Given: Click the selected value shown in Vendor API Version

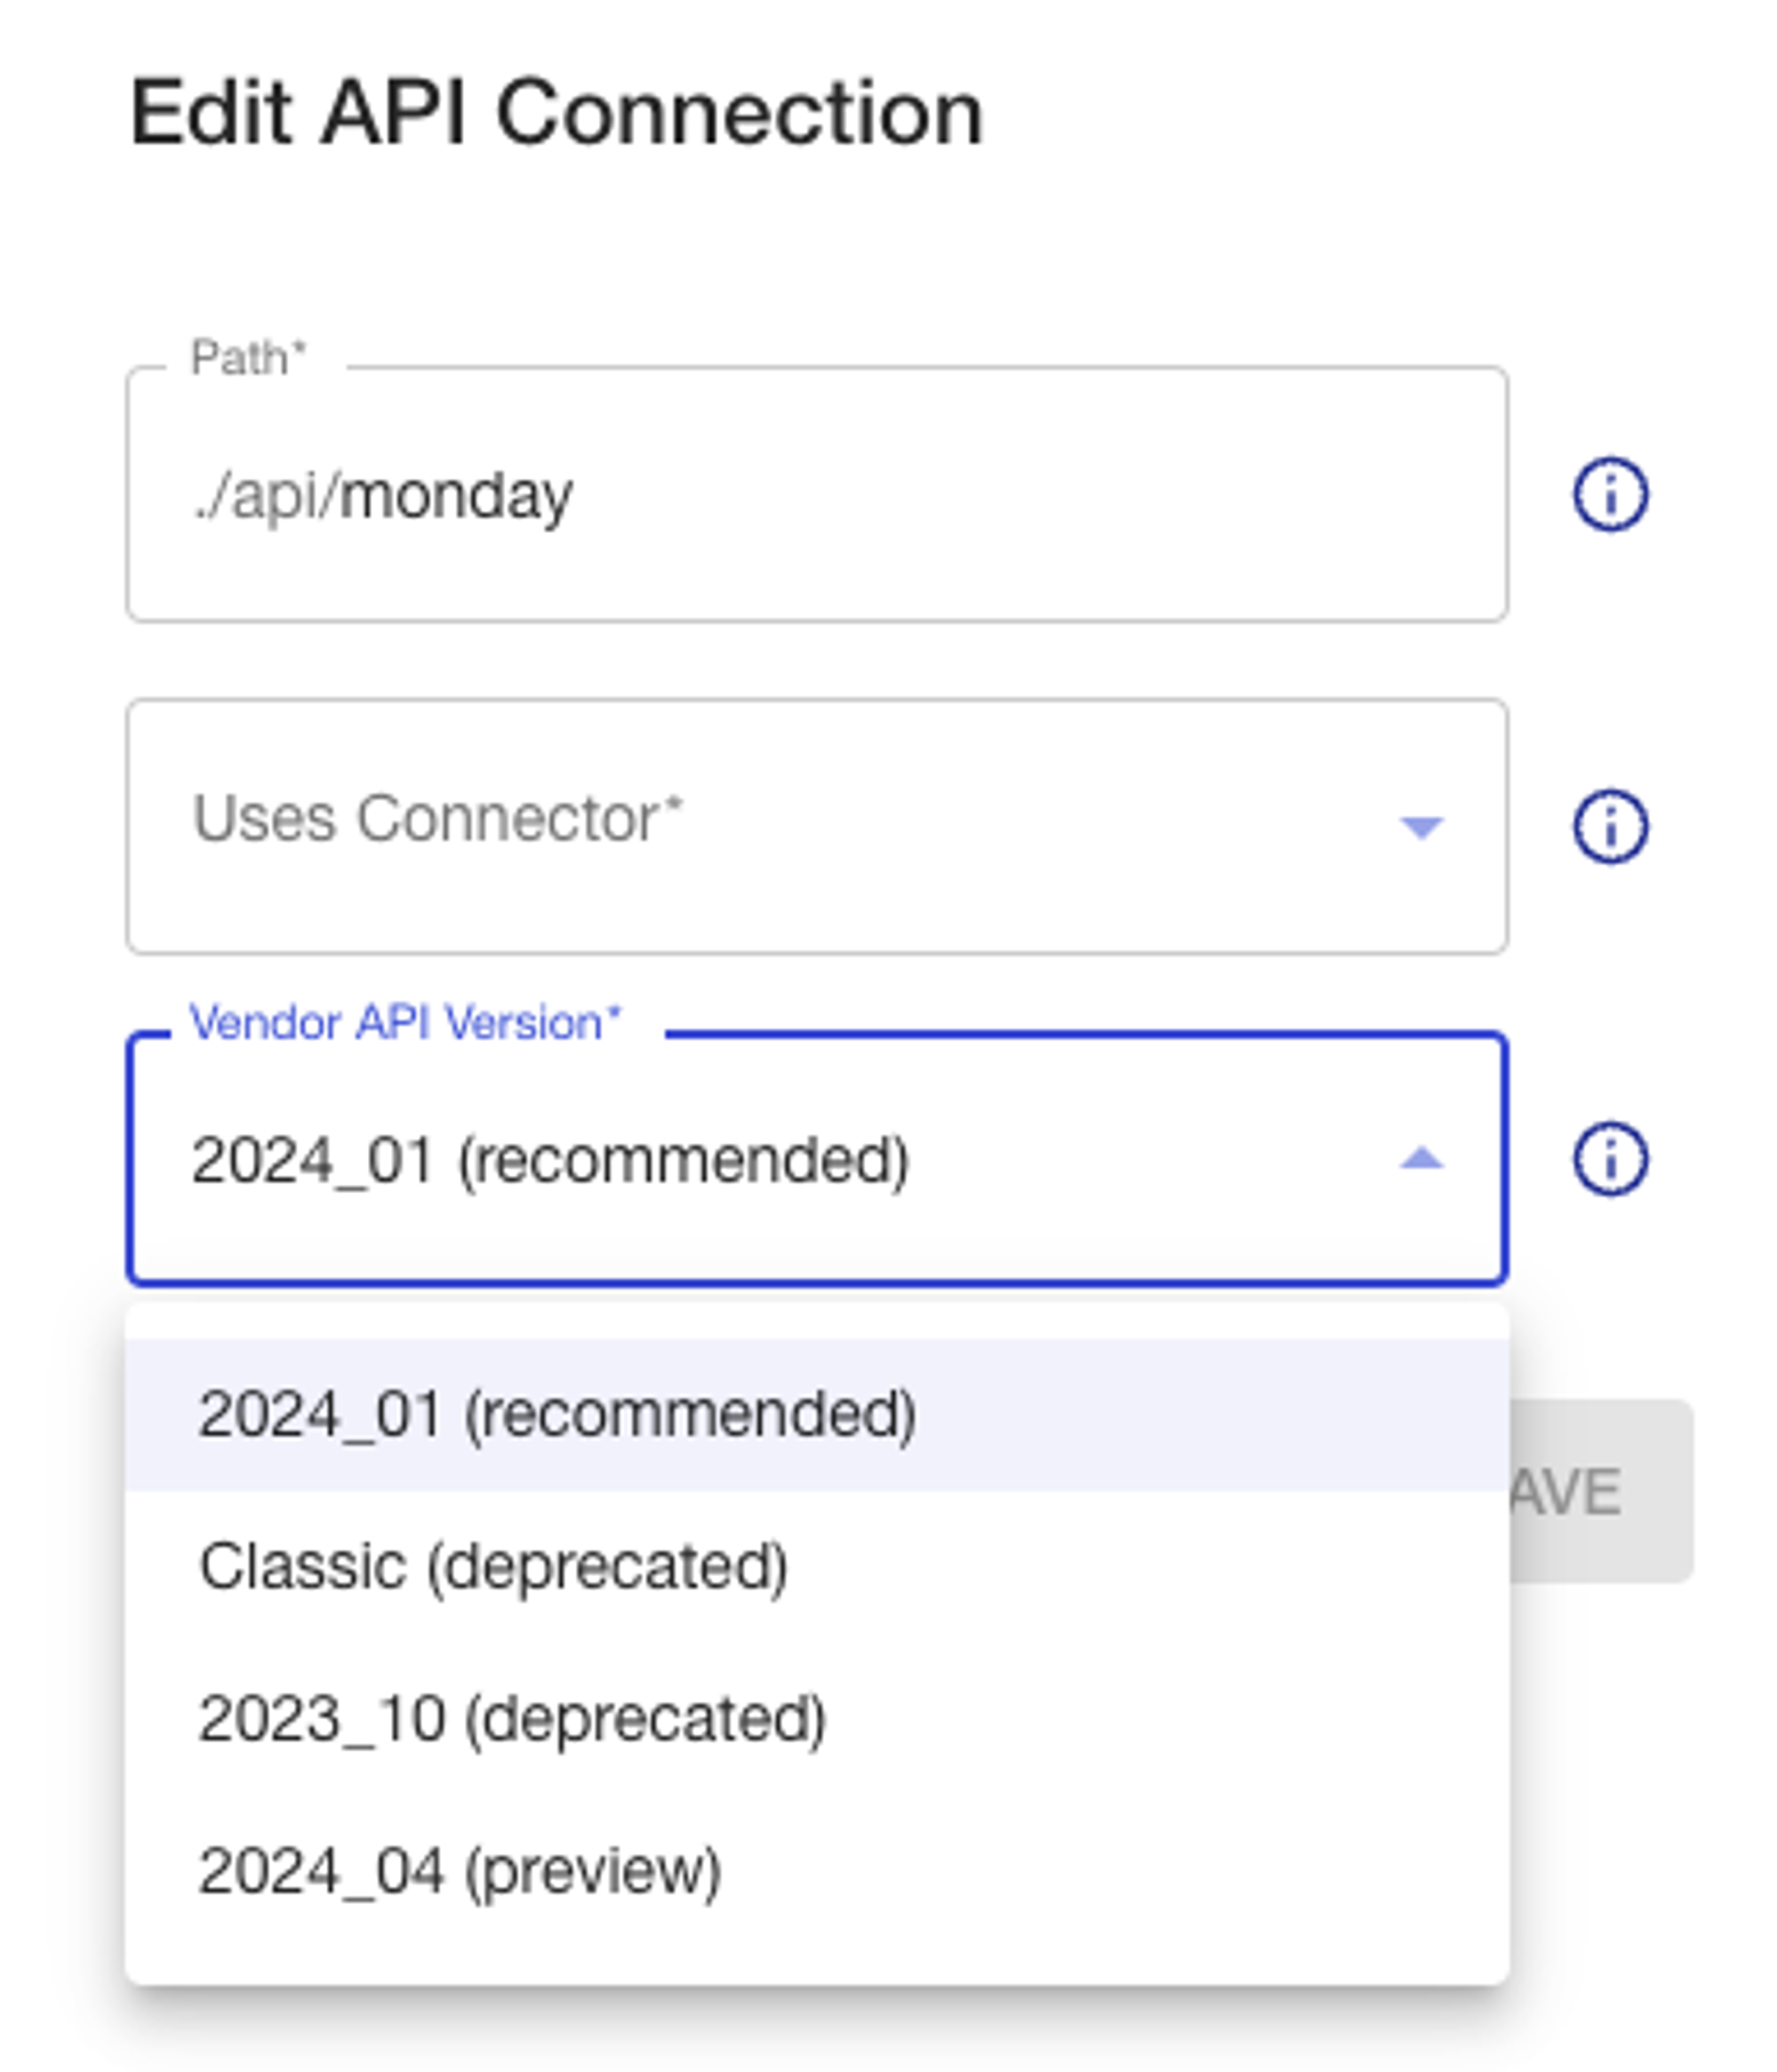Looking at the screenshot, I should coord(549,1161).
